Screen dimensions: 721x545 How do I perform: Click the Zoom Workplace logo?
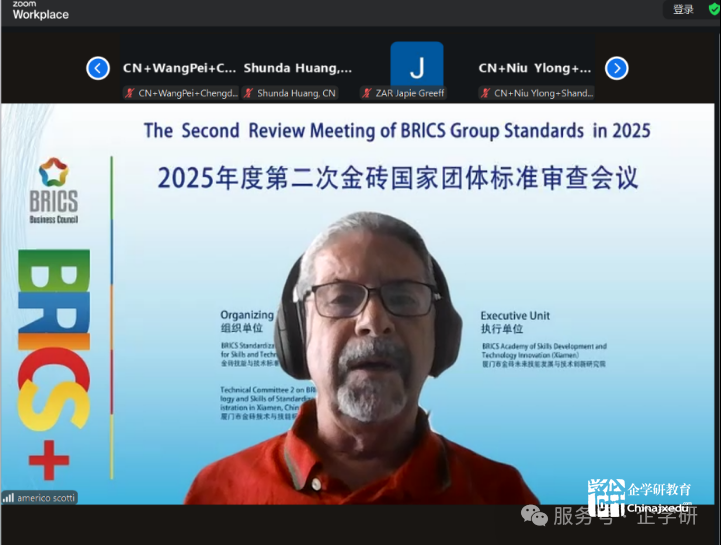(40, 10)
